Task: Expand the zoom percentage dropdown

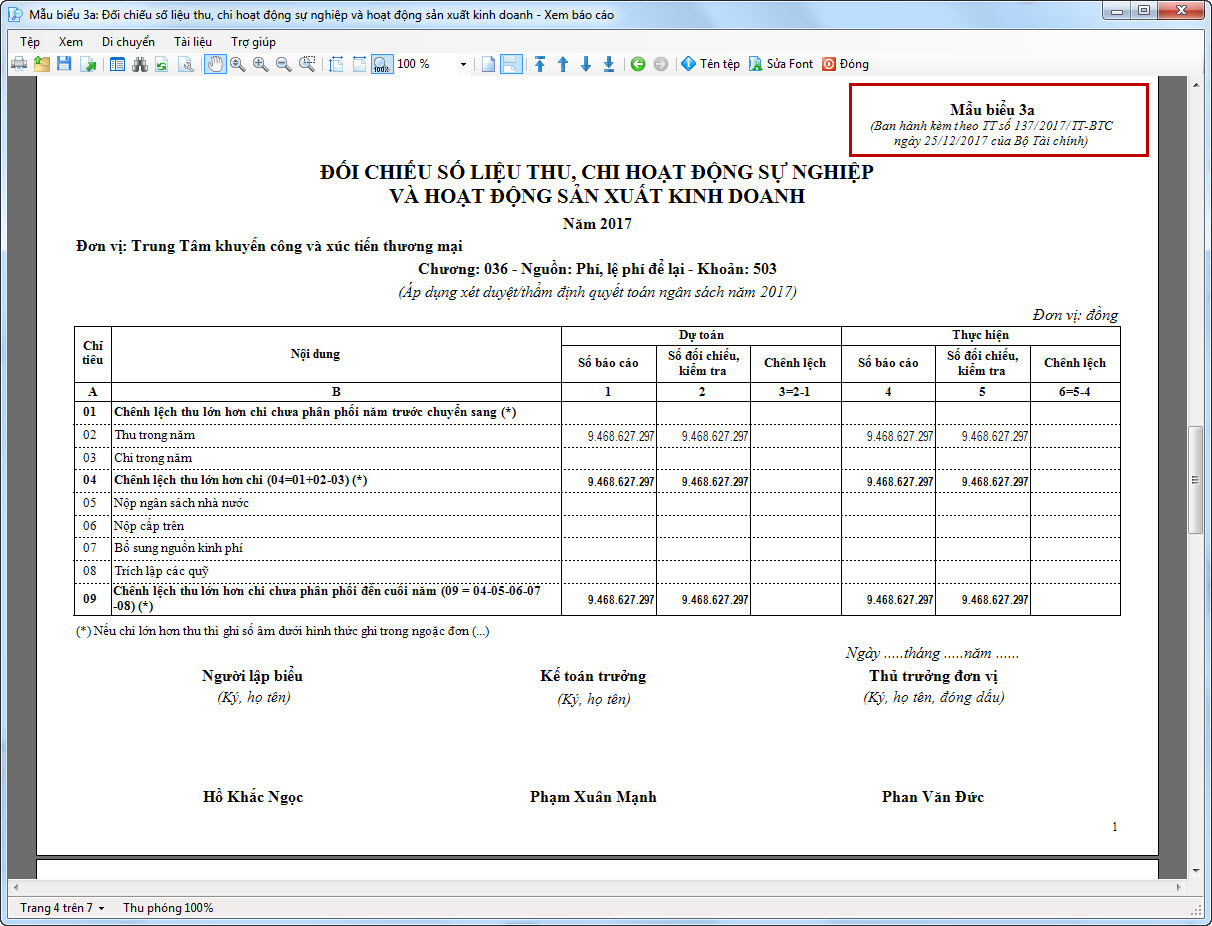Action: click(463, 64)
